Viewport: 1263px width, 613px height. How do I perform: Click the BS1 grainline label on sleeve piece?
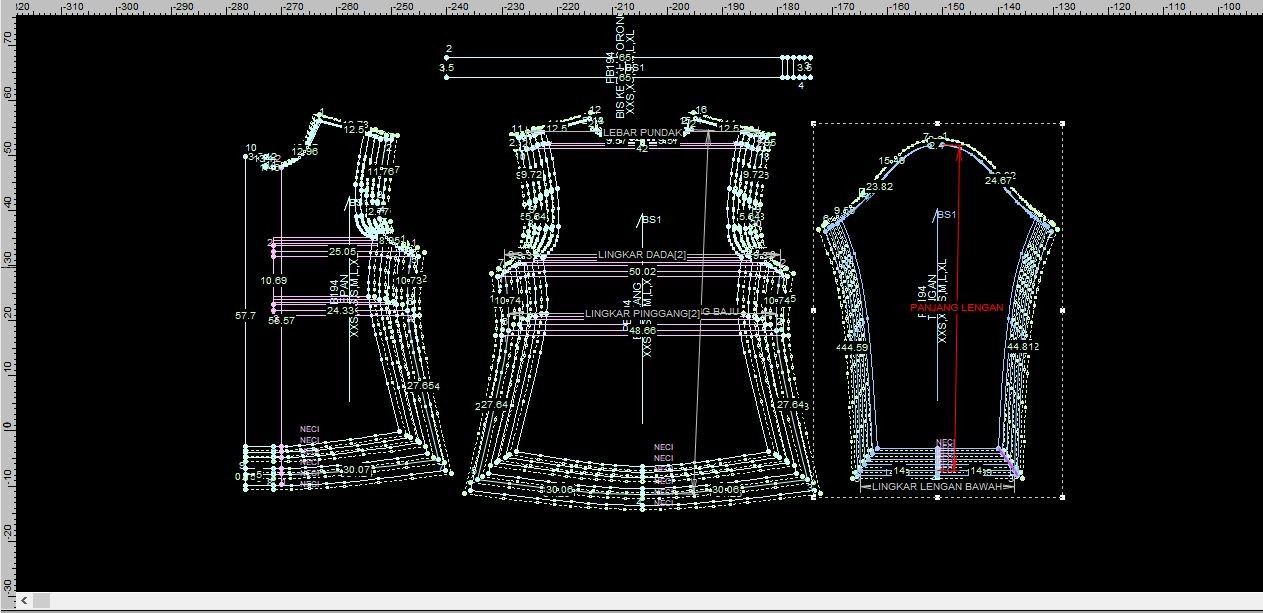point(946,215)
